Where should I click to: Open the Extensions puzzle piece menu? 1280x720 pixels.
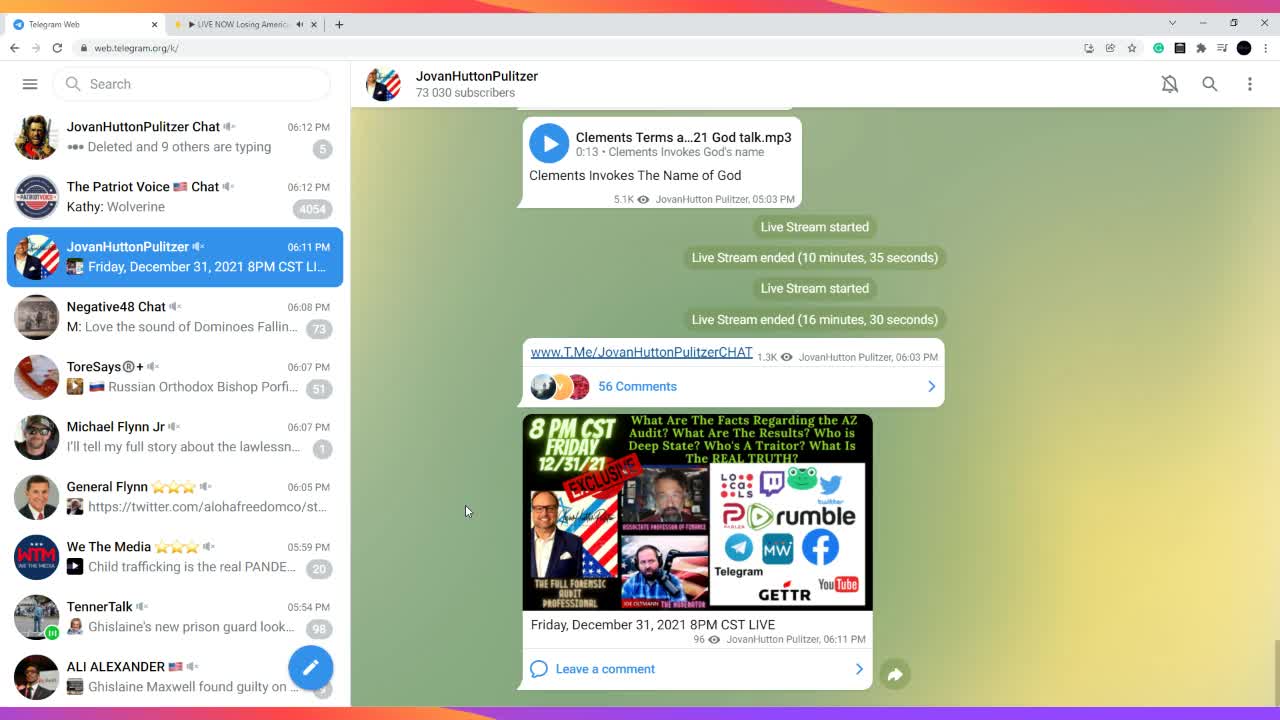(1201, 48)
